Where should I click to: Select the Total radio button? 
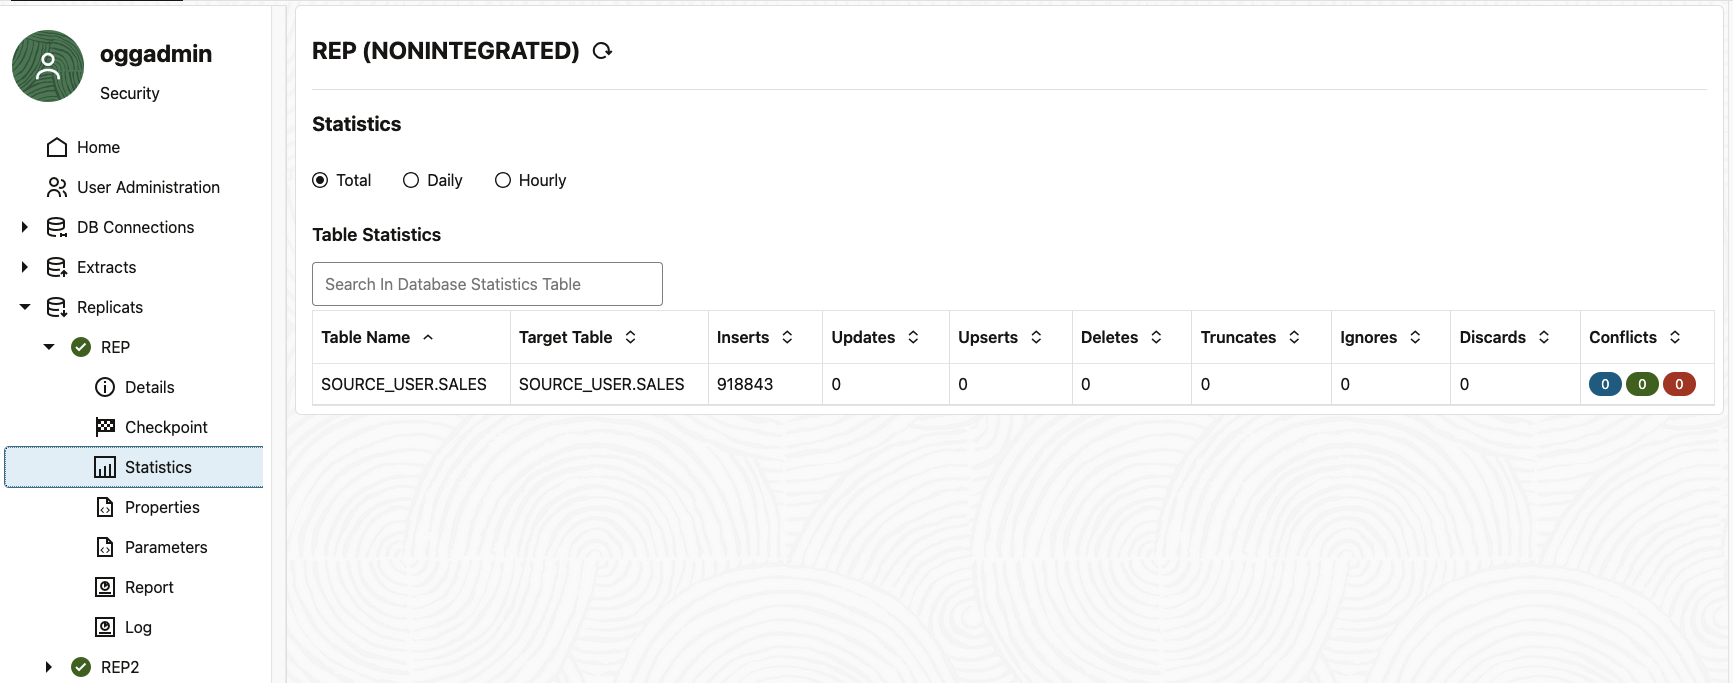(320, 180)
